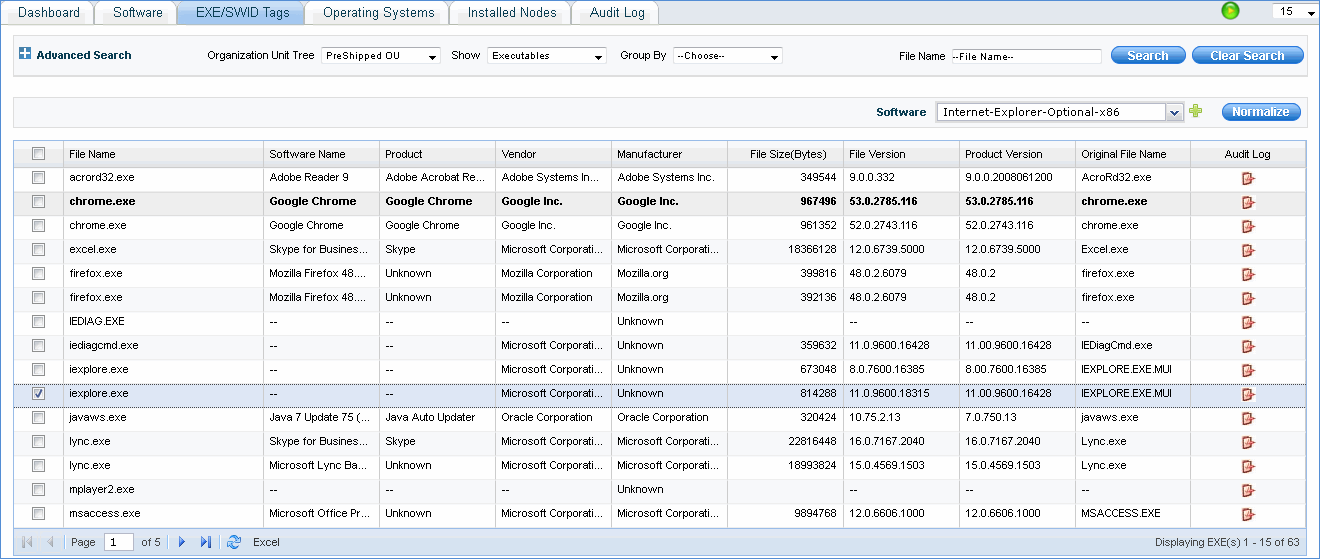The image size is (1320, 559).
Task: Open audit log icon for javaws.exe
Action: 1247,418
